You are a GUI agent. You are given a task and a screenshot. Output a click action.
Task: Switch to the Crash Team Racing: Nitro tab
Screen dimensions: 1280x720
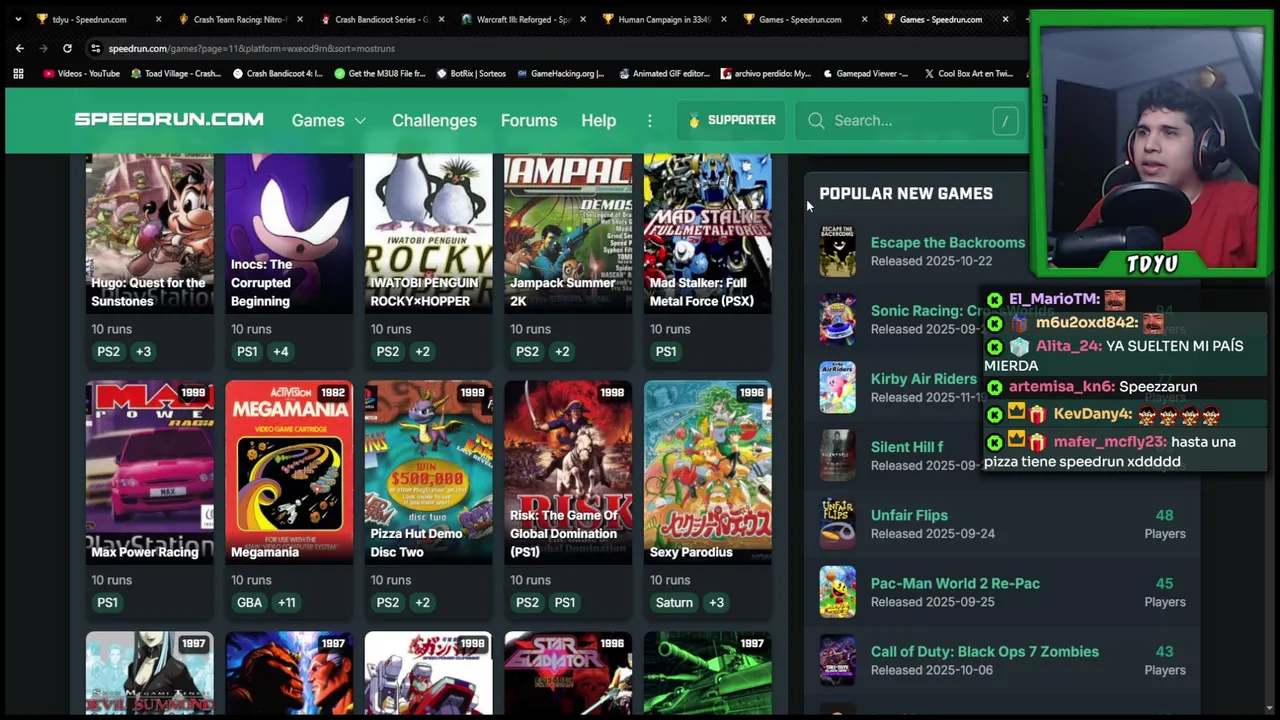click(240, 19)
